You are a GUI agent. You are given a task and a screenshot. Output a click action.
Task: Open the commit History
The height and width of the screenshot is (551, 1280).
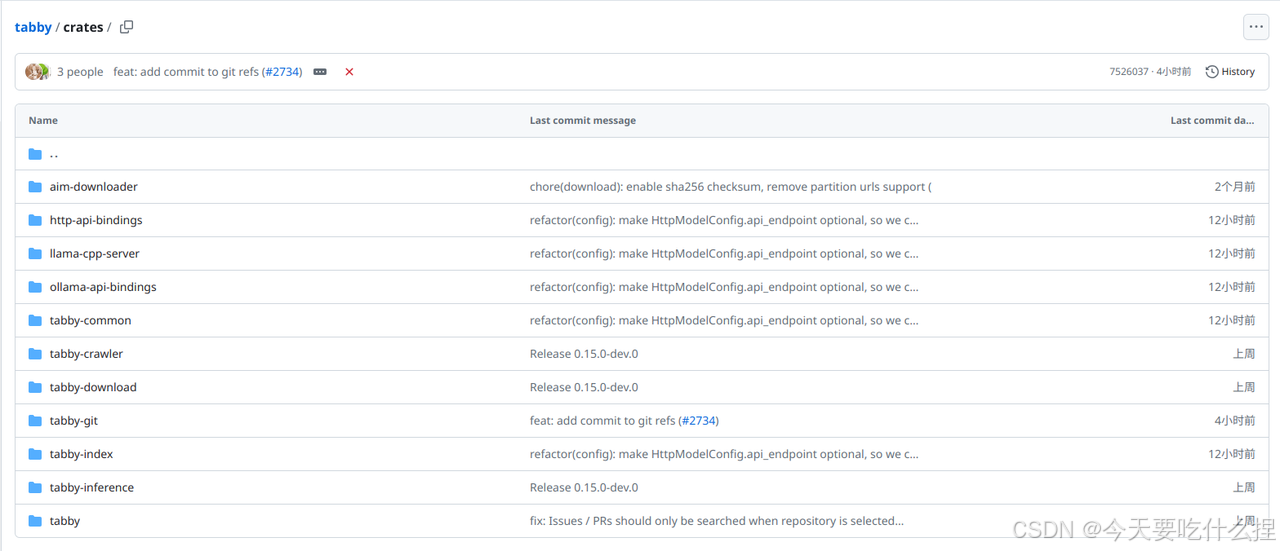click(x=1230, y=72)
